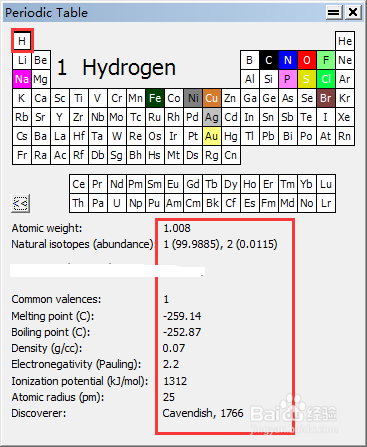Select Gadolinium (Gd) cell
The height and width of the screenshot is (447, 367).
point(193,184)
